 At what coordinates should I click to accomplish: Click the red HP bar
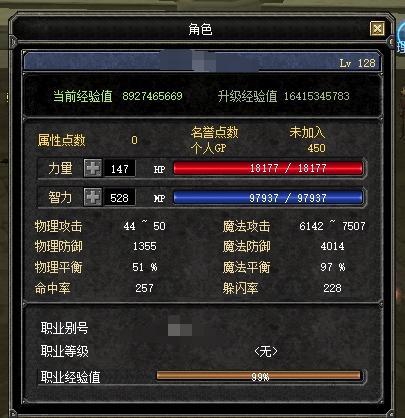tap(268, 168)
